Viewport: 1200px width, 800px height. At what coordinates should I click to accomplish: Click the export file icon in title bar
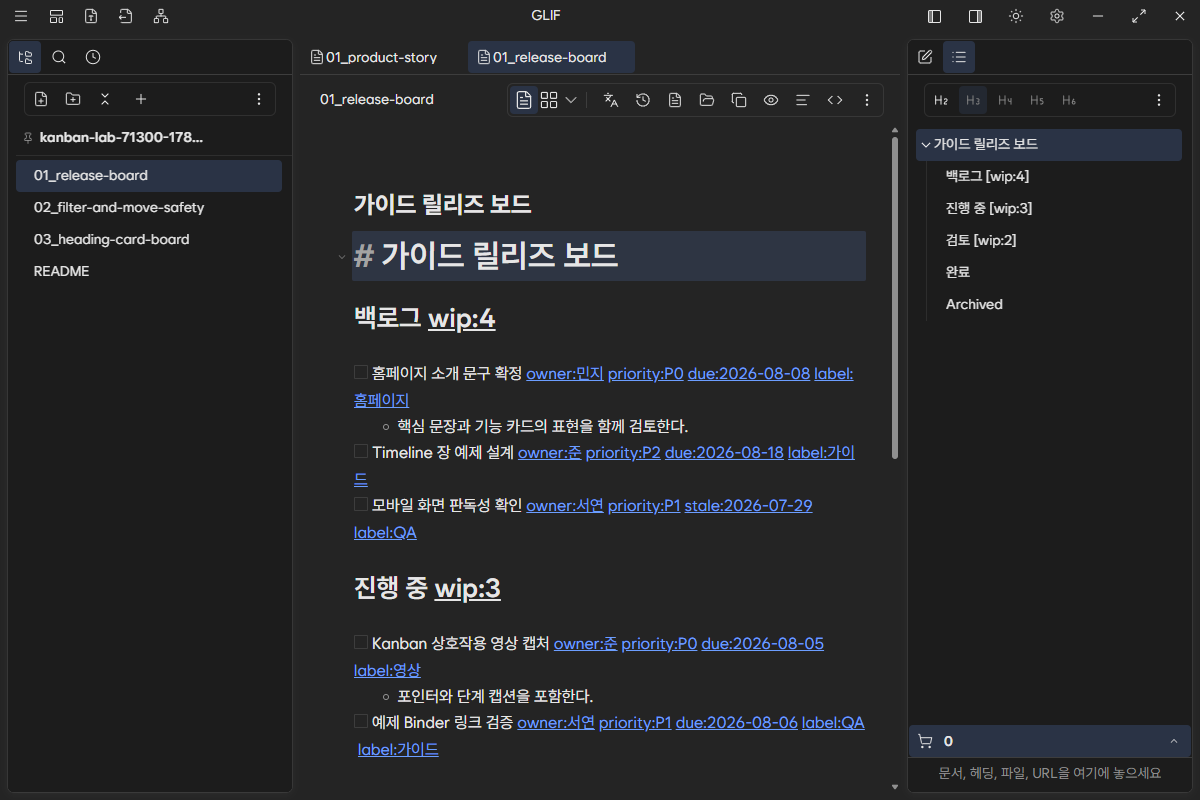(x=91, y=16)
